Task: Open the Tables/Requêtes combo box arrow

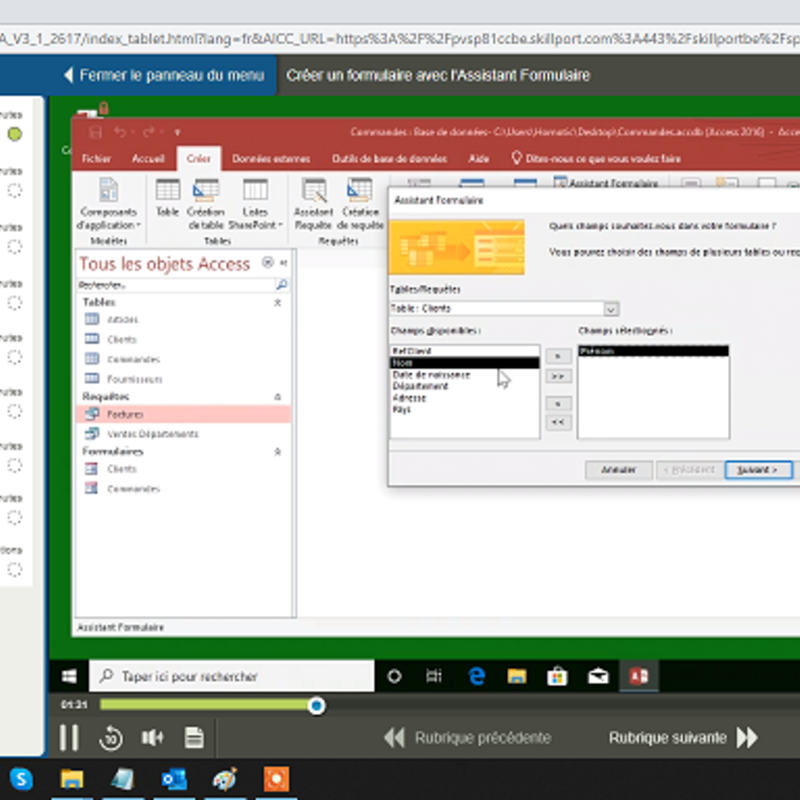Action: [x=611, y=309]
